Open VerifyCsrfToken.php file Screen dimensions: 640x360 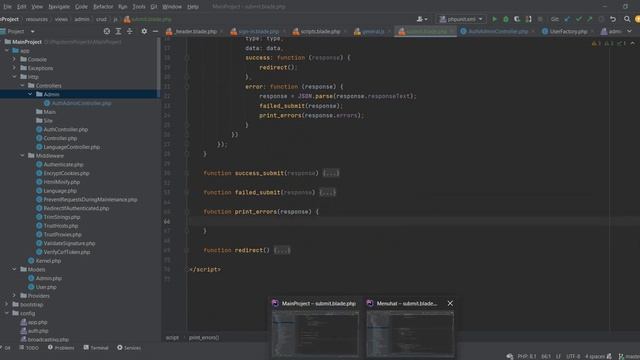click(63, 252)
